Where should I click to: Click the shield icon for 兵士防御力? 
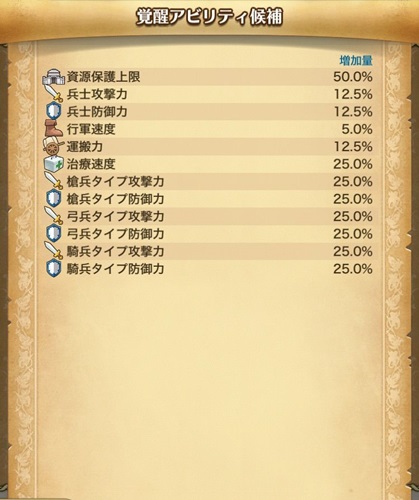(x=54, y=112)
